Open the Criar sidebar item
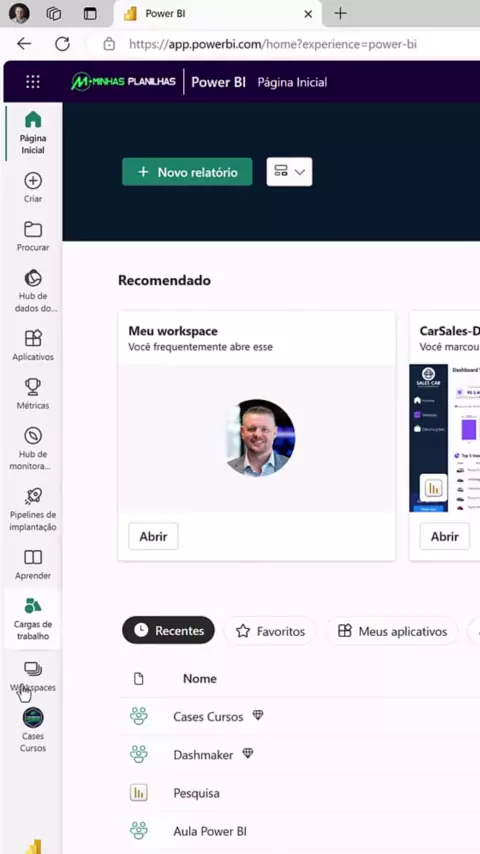Image resolution: width=480 pixels, height=854 pixels. click(33, 187)
